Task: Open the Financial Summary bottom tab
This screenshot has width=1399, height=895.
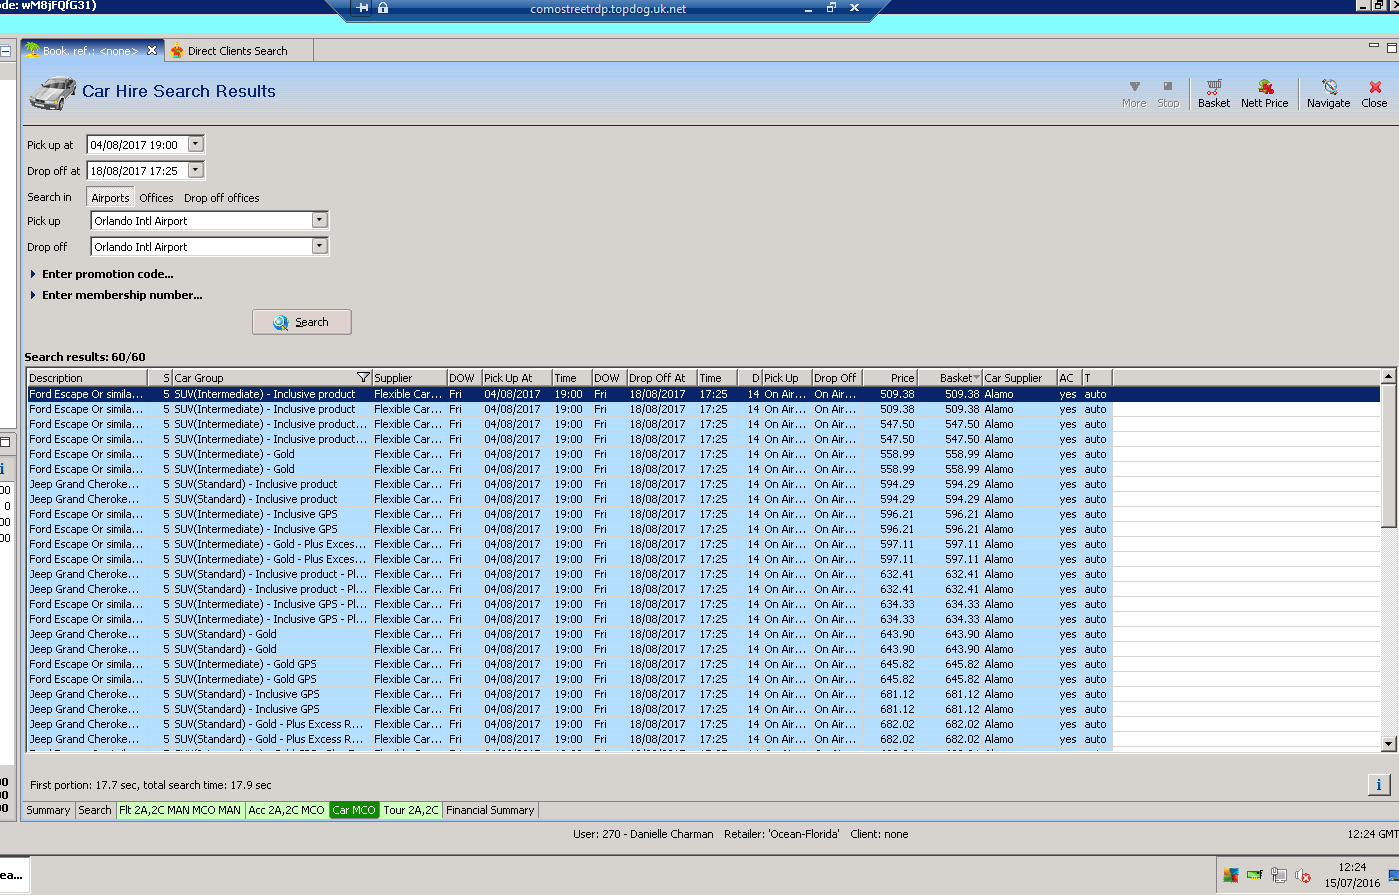Action: tap(490, 810)
